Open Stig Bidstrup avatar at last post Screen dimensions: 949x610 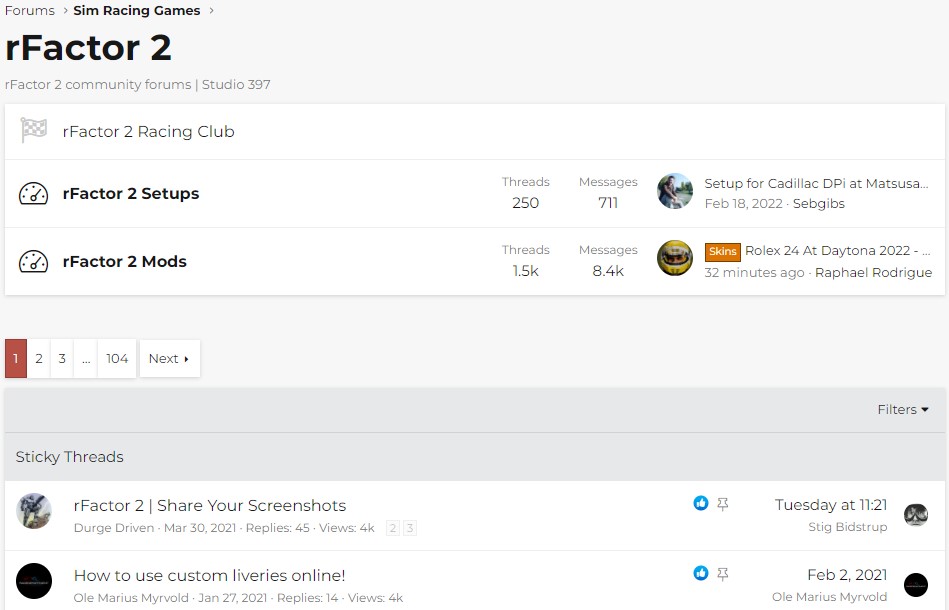point(916,515)
